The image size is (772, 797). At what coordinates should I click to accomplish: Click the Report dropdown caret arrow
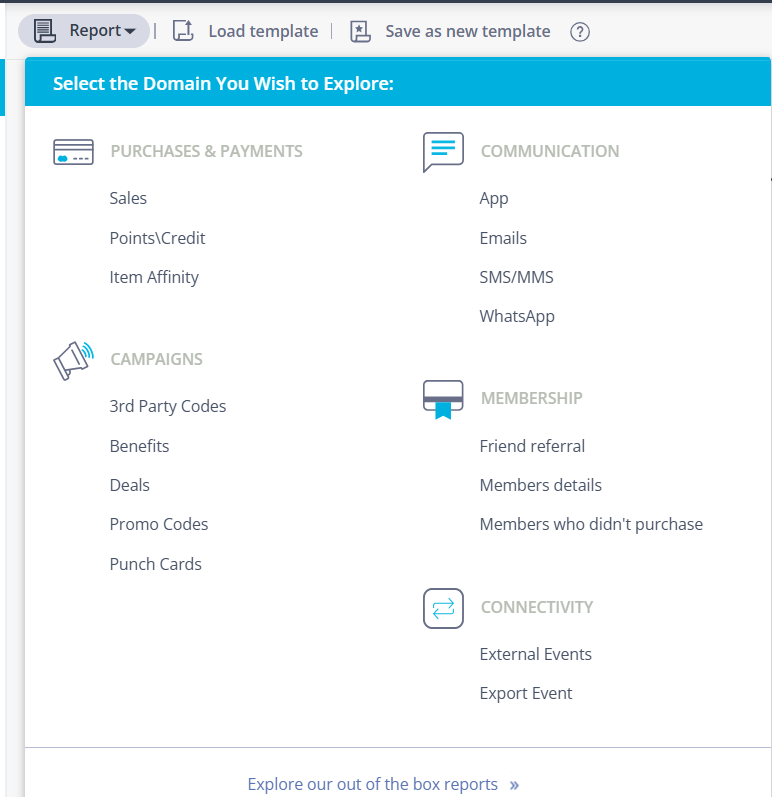[x=130, y=32]
